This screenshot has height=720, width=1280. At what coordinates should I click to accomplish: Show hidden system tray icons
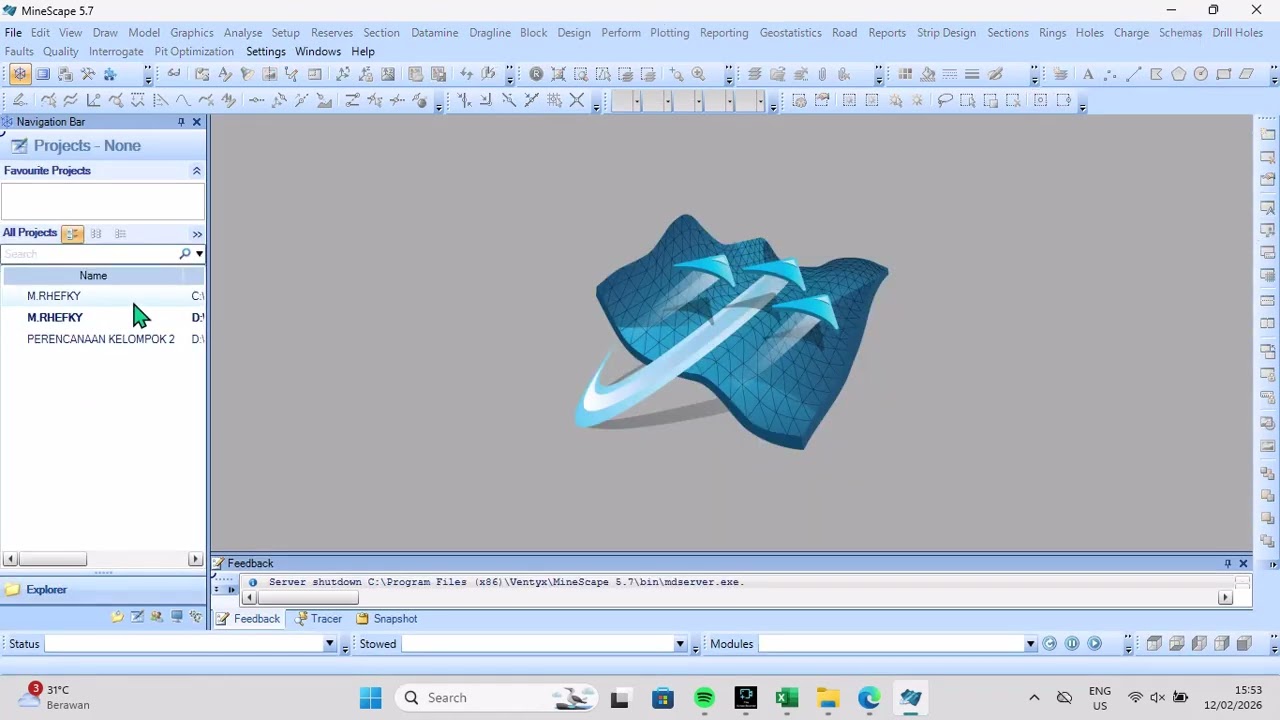tap(1034, 697)
